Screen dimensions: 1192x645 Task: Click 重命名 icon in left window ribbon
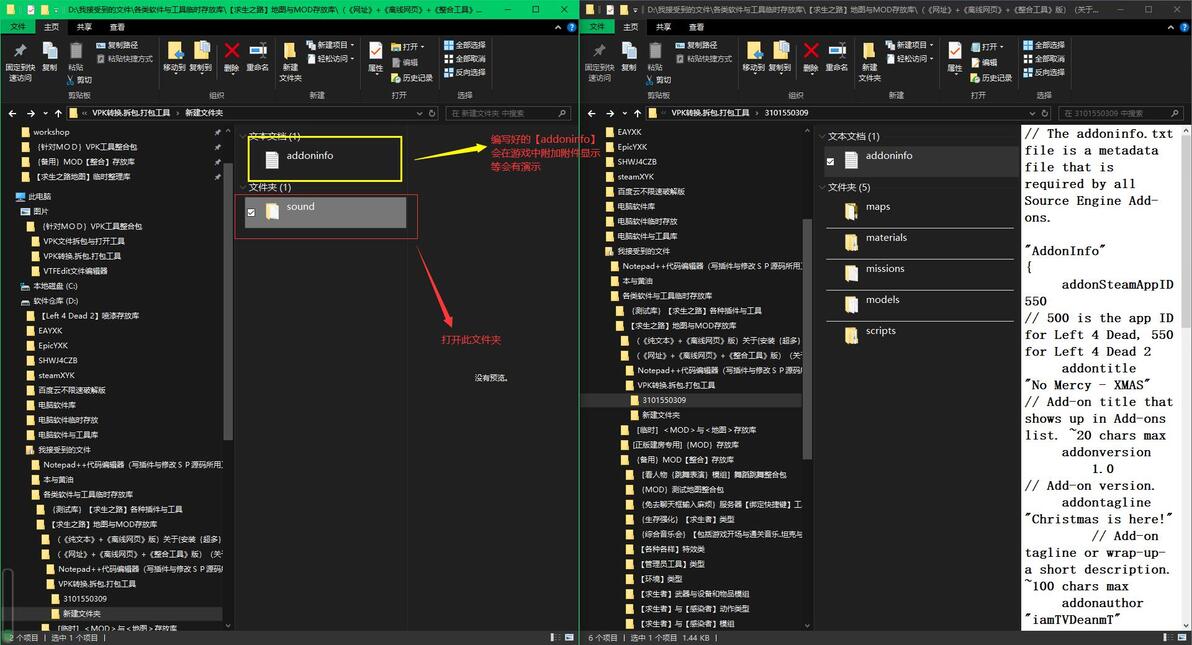point(258,51)
